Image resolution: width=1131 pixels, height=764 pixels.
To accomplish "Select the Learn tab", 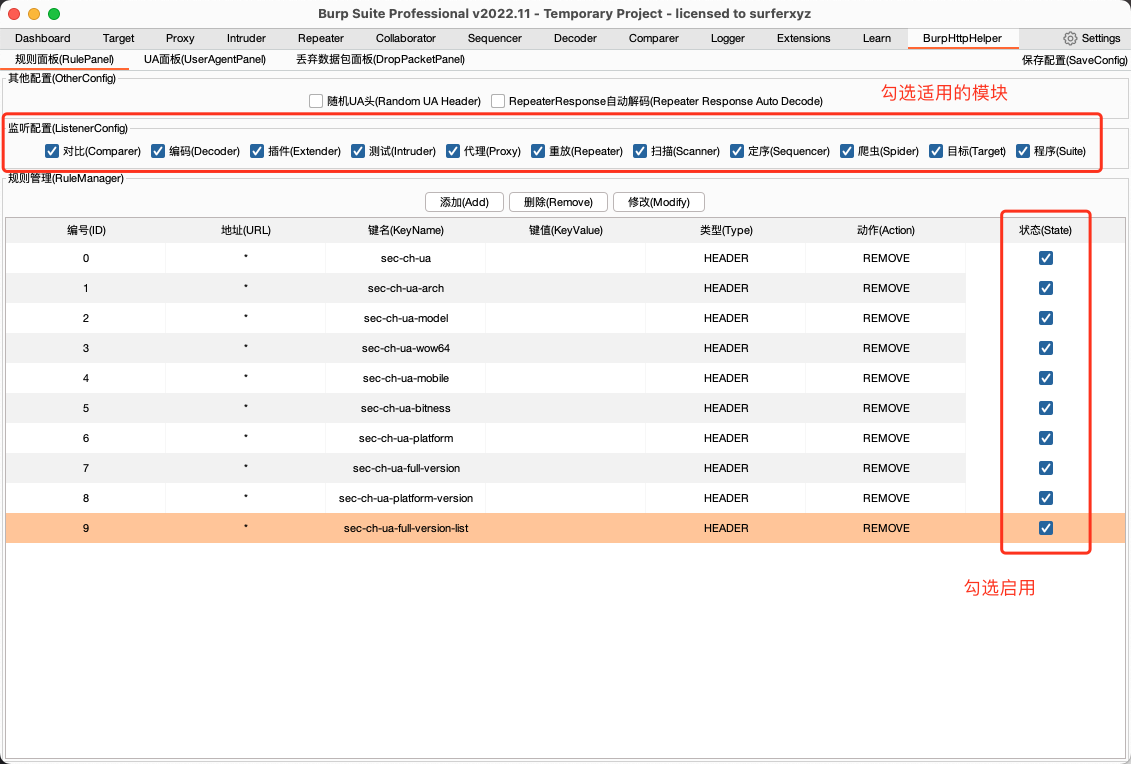I will click(x=876, y=38).
